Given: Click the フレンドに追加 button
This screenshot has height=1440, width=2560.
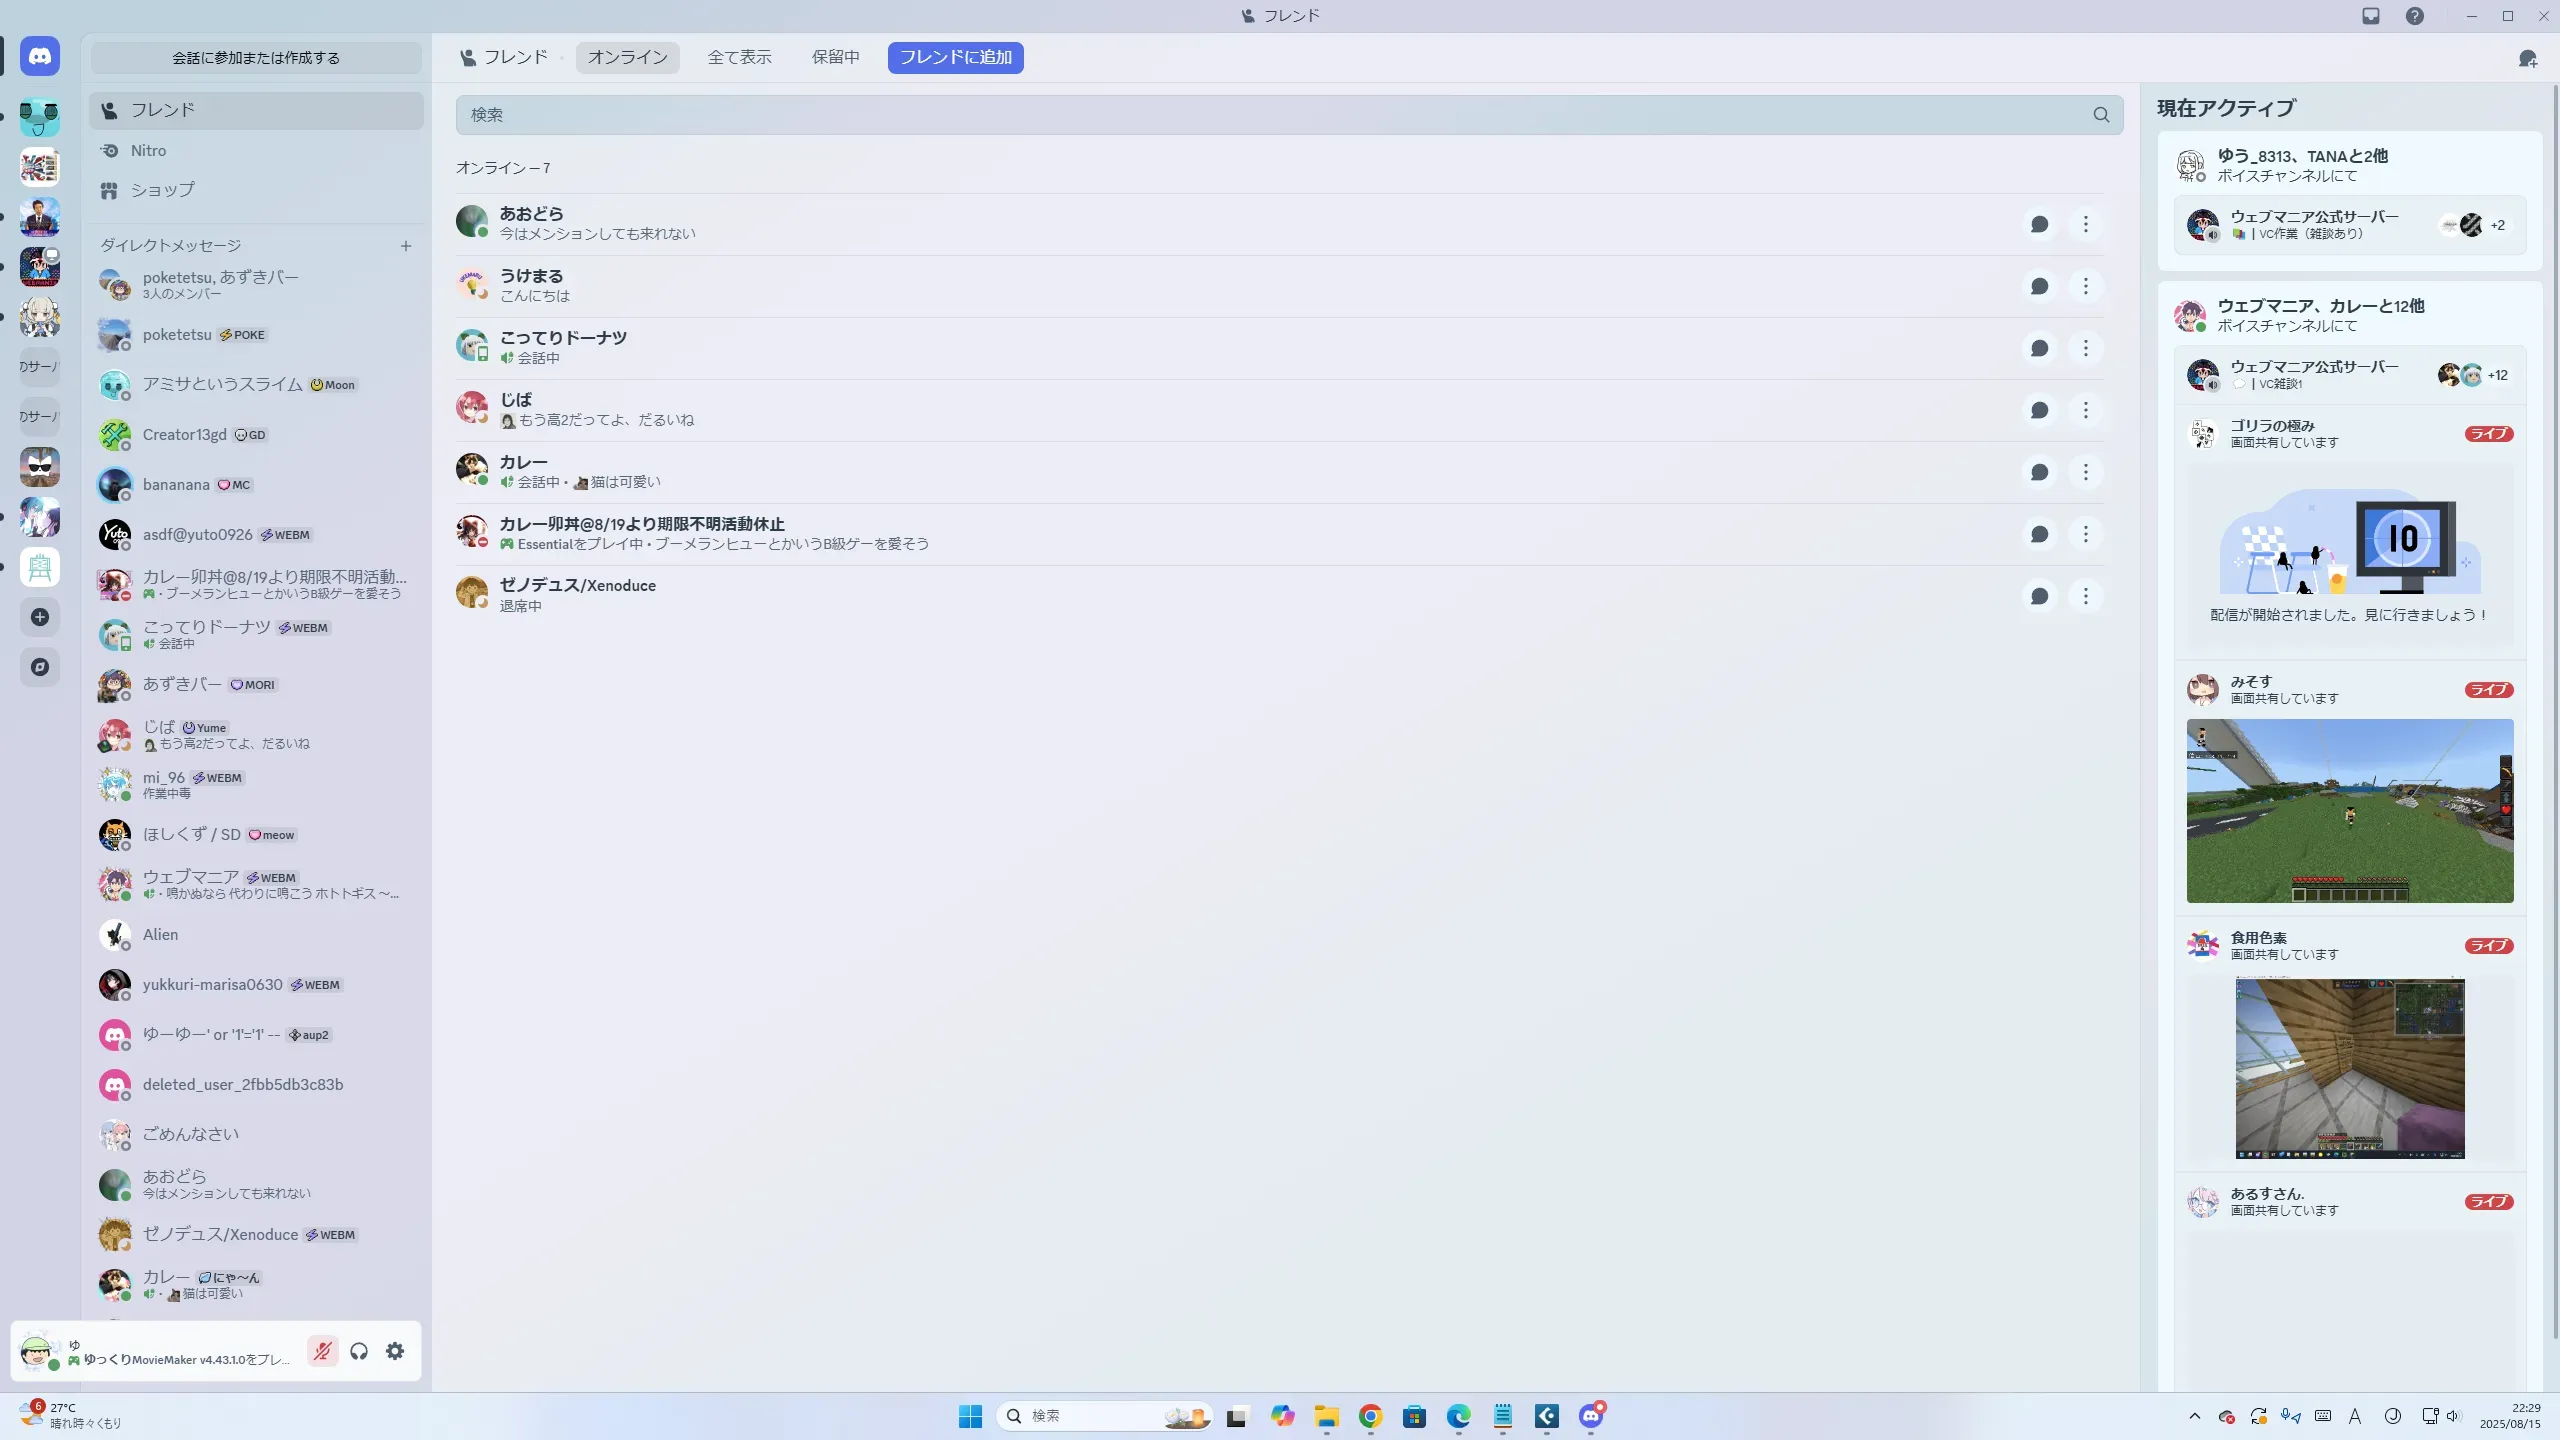Looking at the screenshot, I should [x=955, y=57].
